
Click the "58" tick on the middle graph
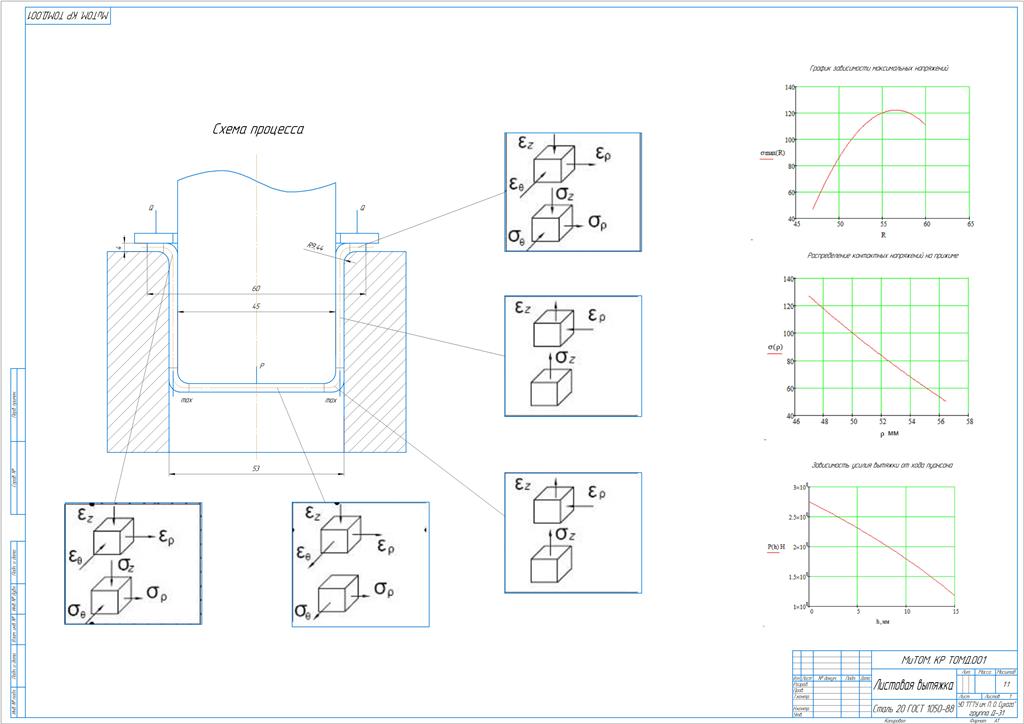click(969, 421)
